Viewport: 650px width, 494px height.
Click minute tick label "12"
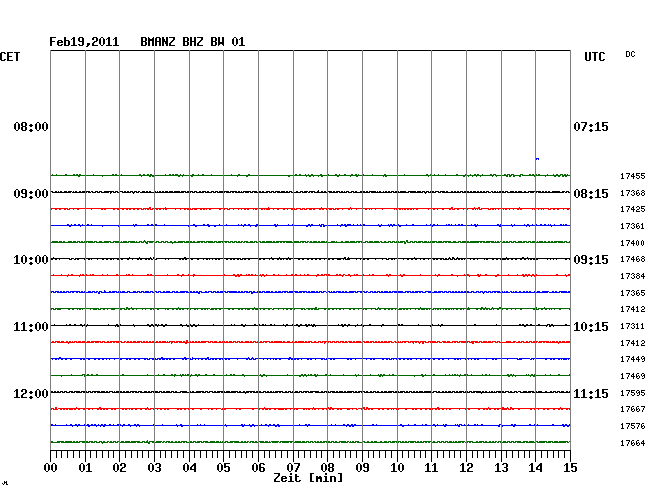coord(466,468)
